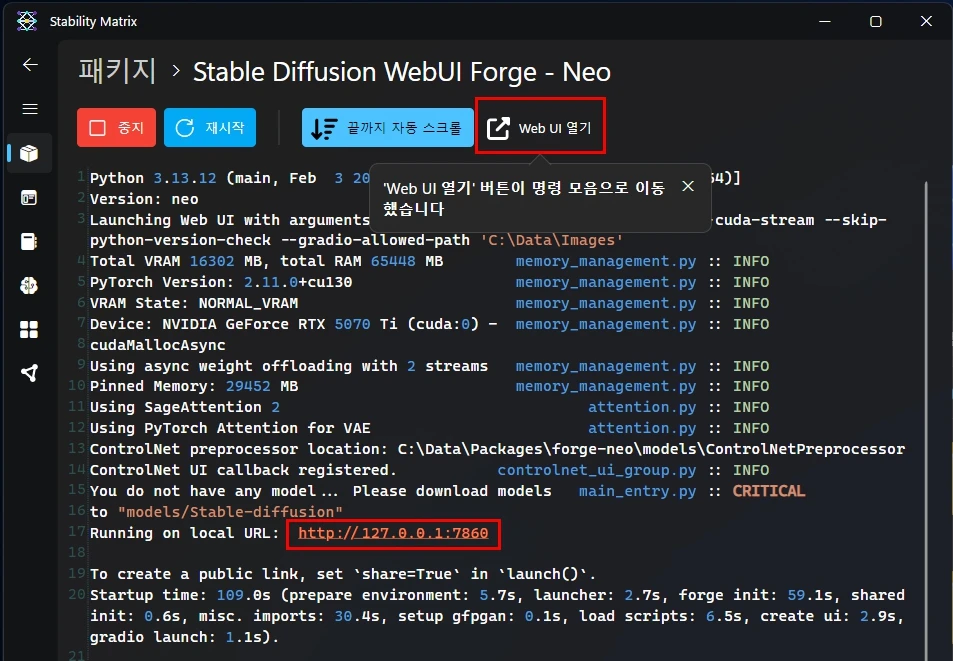
Task: Click the 'Pinned Memory: 29452 MB' line
Action: click(x=194, y=386)
